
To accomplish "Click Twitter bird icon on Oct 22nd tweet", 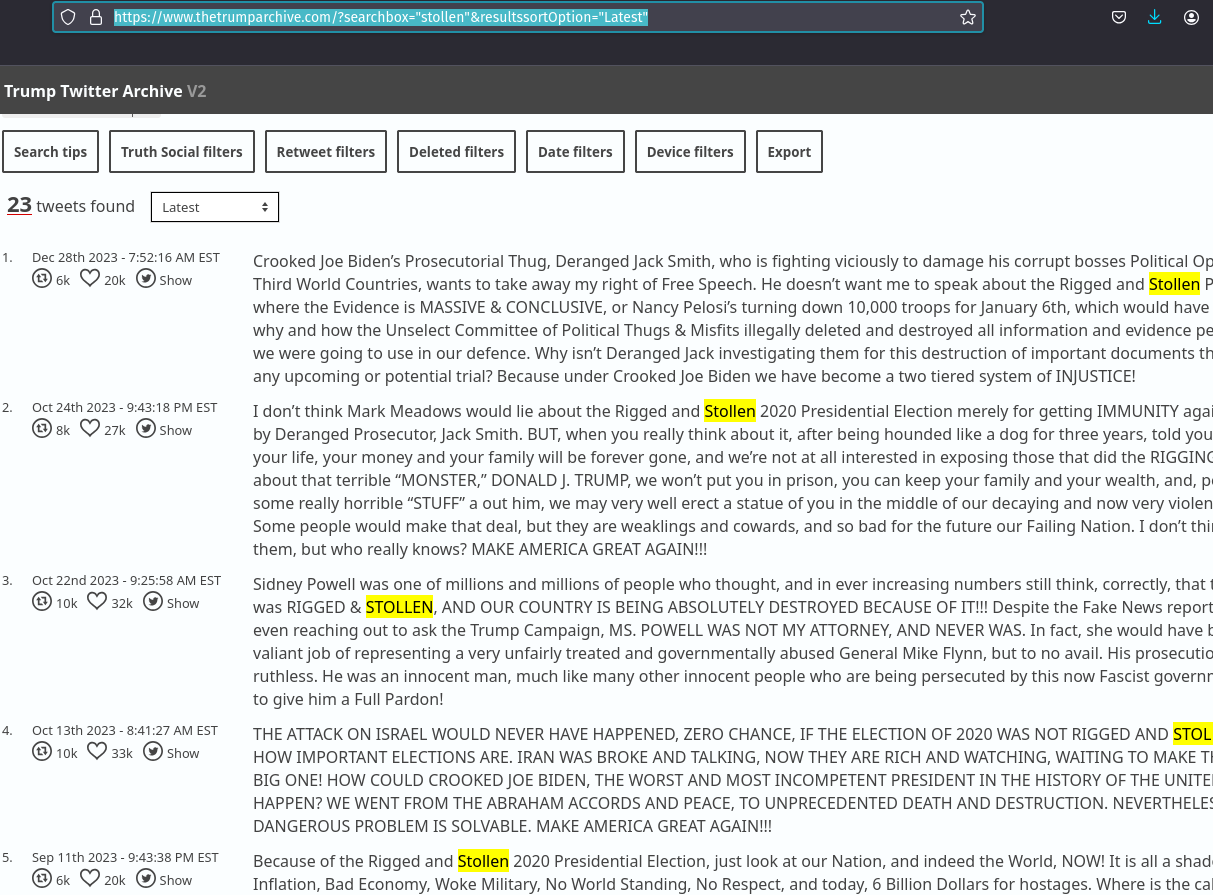I will (x=153, y=602).
